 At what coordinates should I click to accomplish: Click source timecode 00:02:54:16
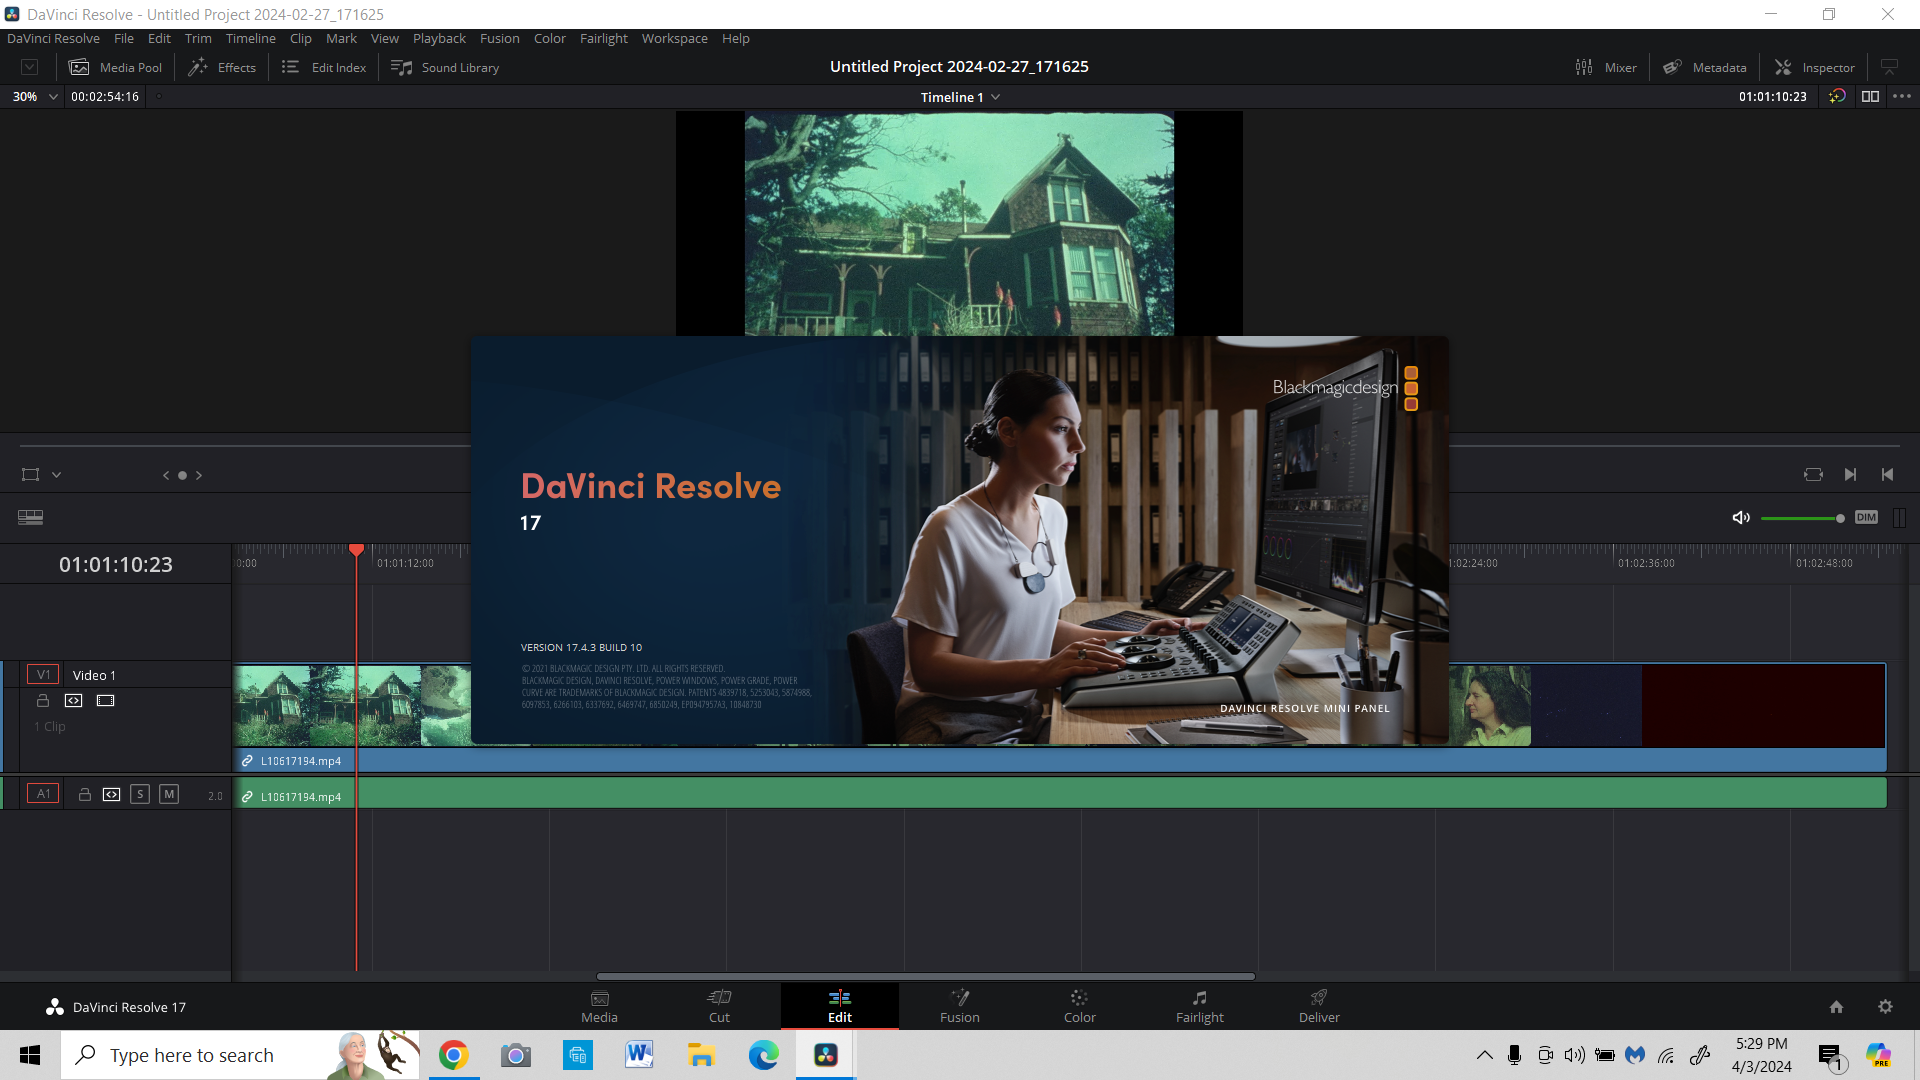105,97
